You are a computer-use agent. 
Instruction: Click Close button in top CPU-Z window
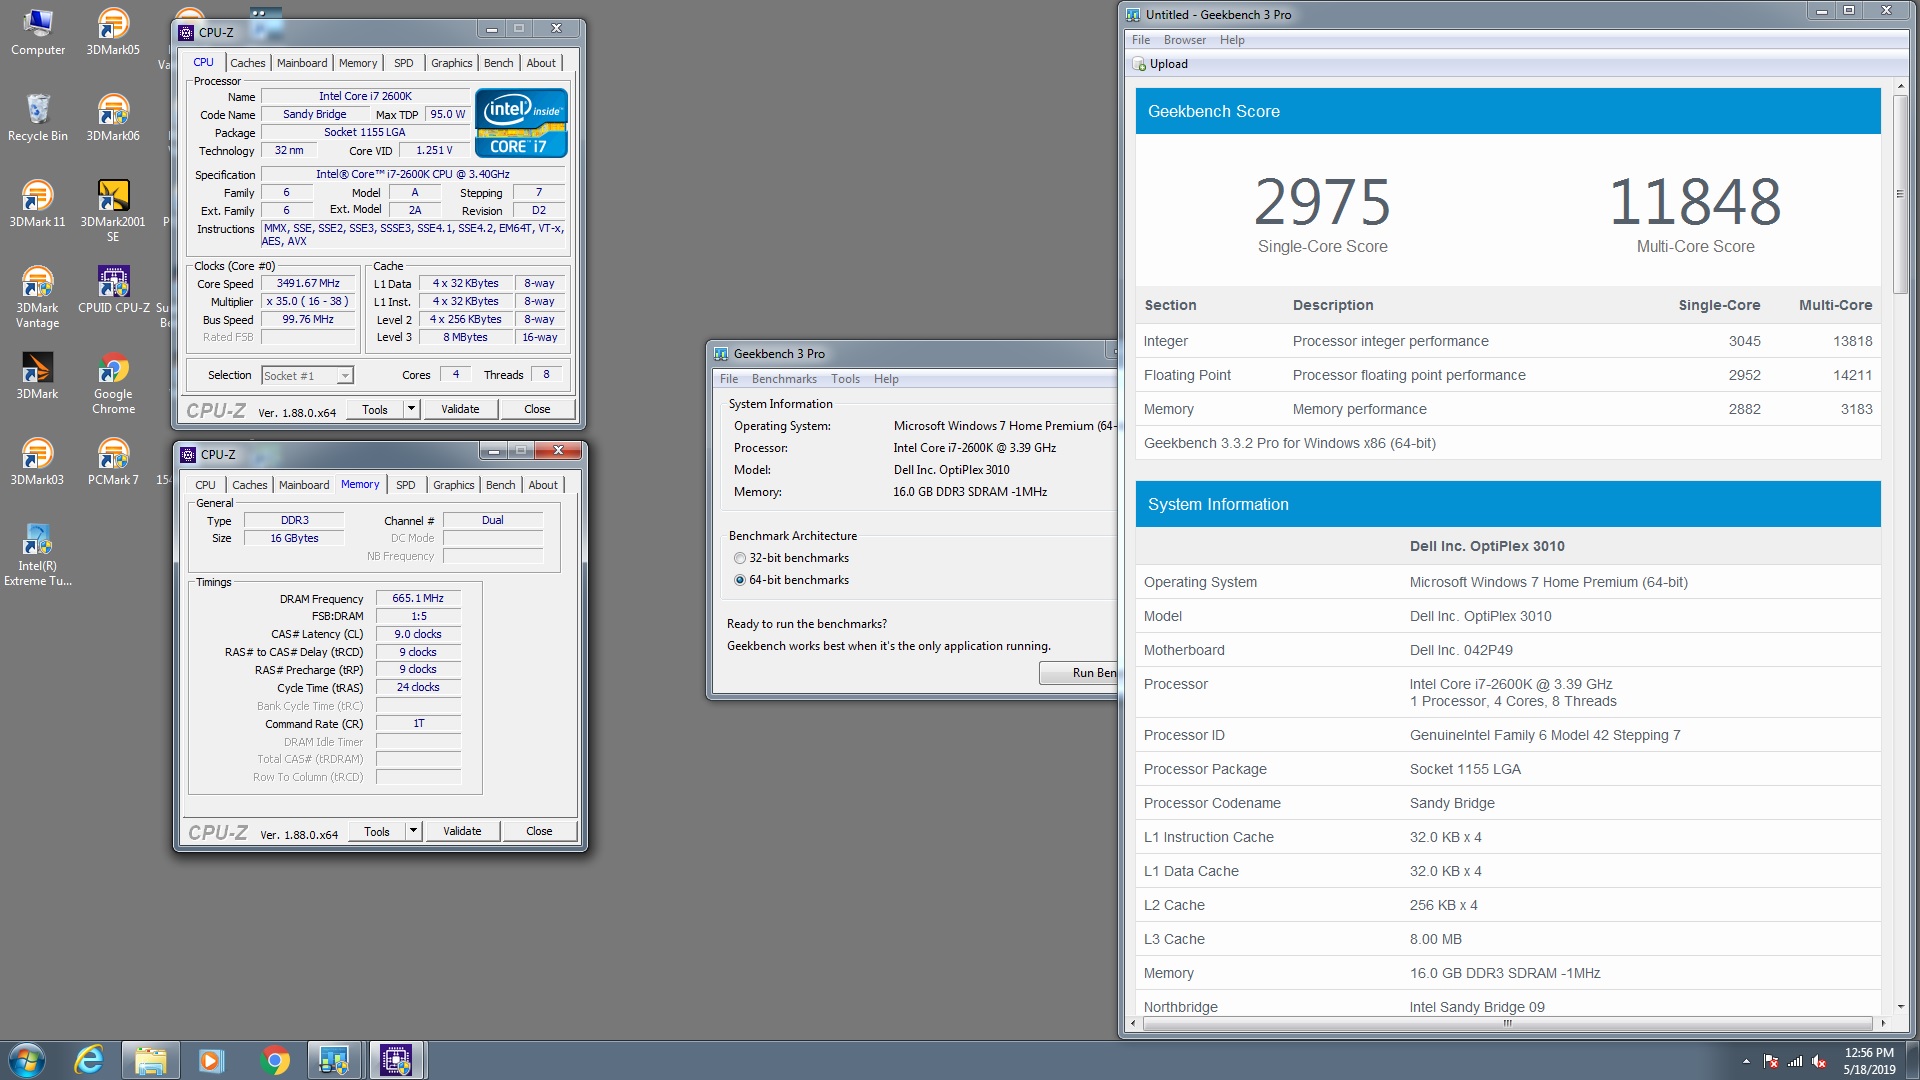click(537, 409)
